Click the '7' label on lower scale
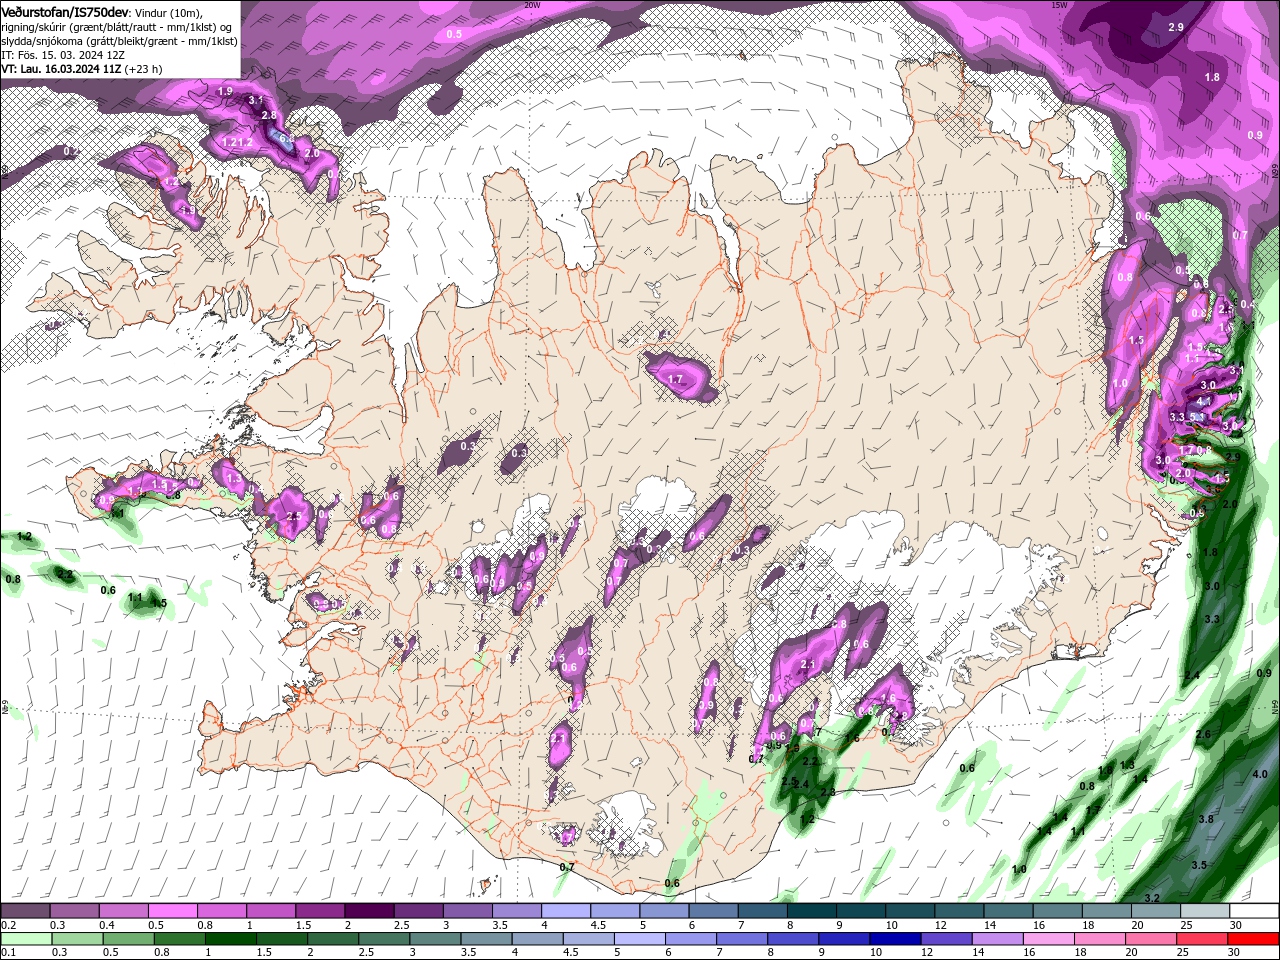The height and width of the screenshot is (960, 1280). 719,953
